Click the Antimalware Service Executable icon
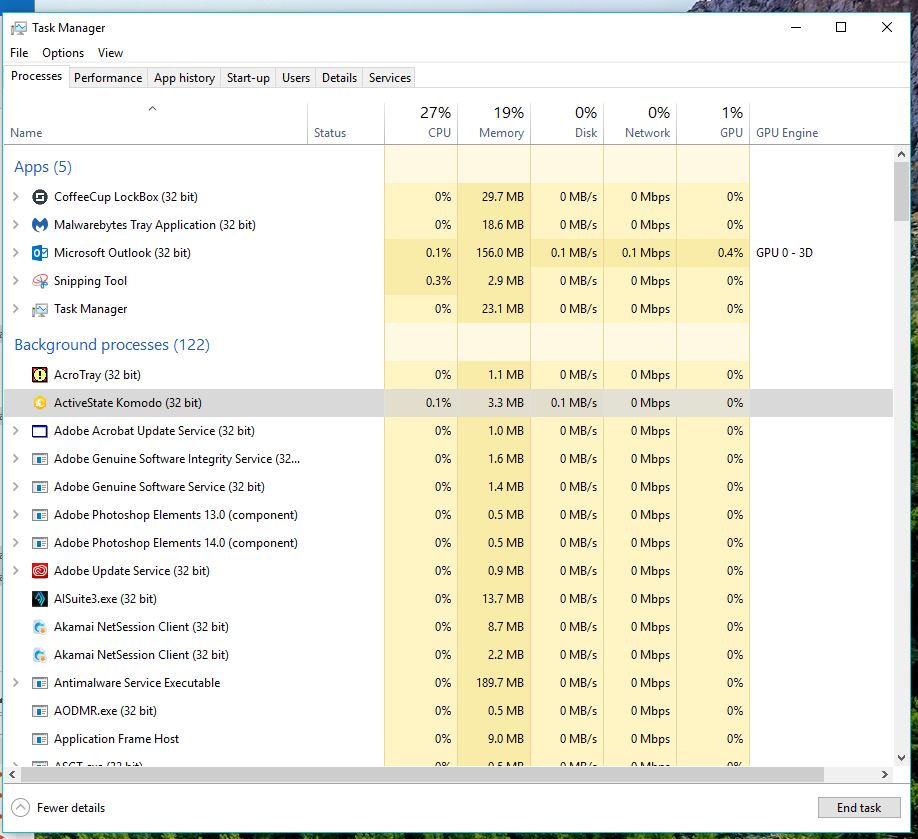The width and height of the screenshot is (918, 839). 39,683
